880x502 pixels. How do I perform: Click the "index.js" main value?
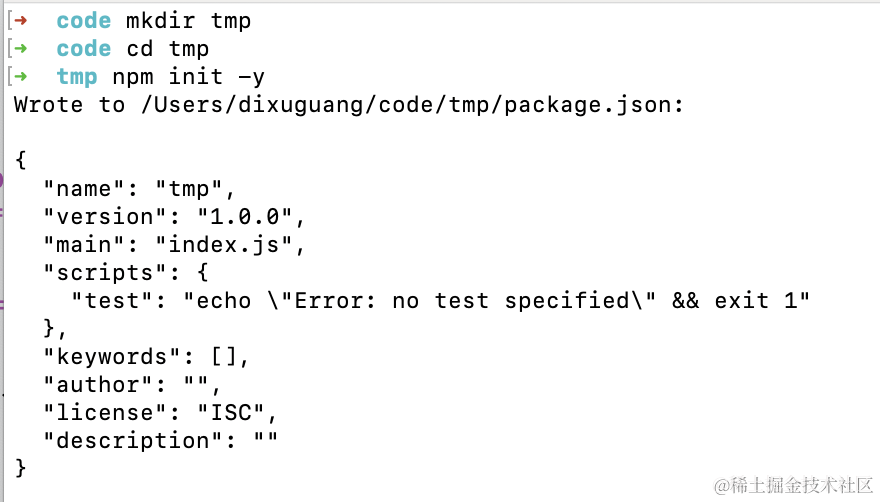pos(224,245)
